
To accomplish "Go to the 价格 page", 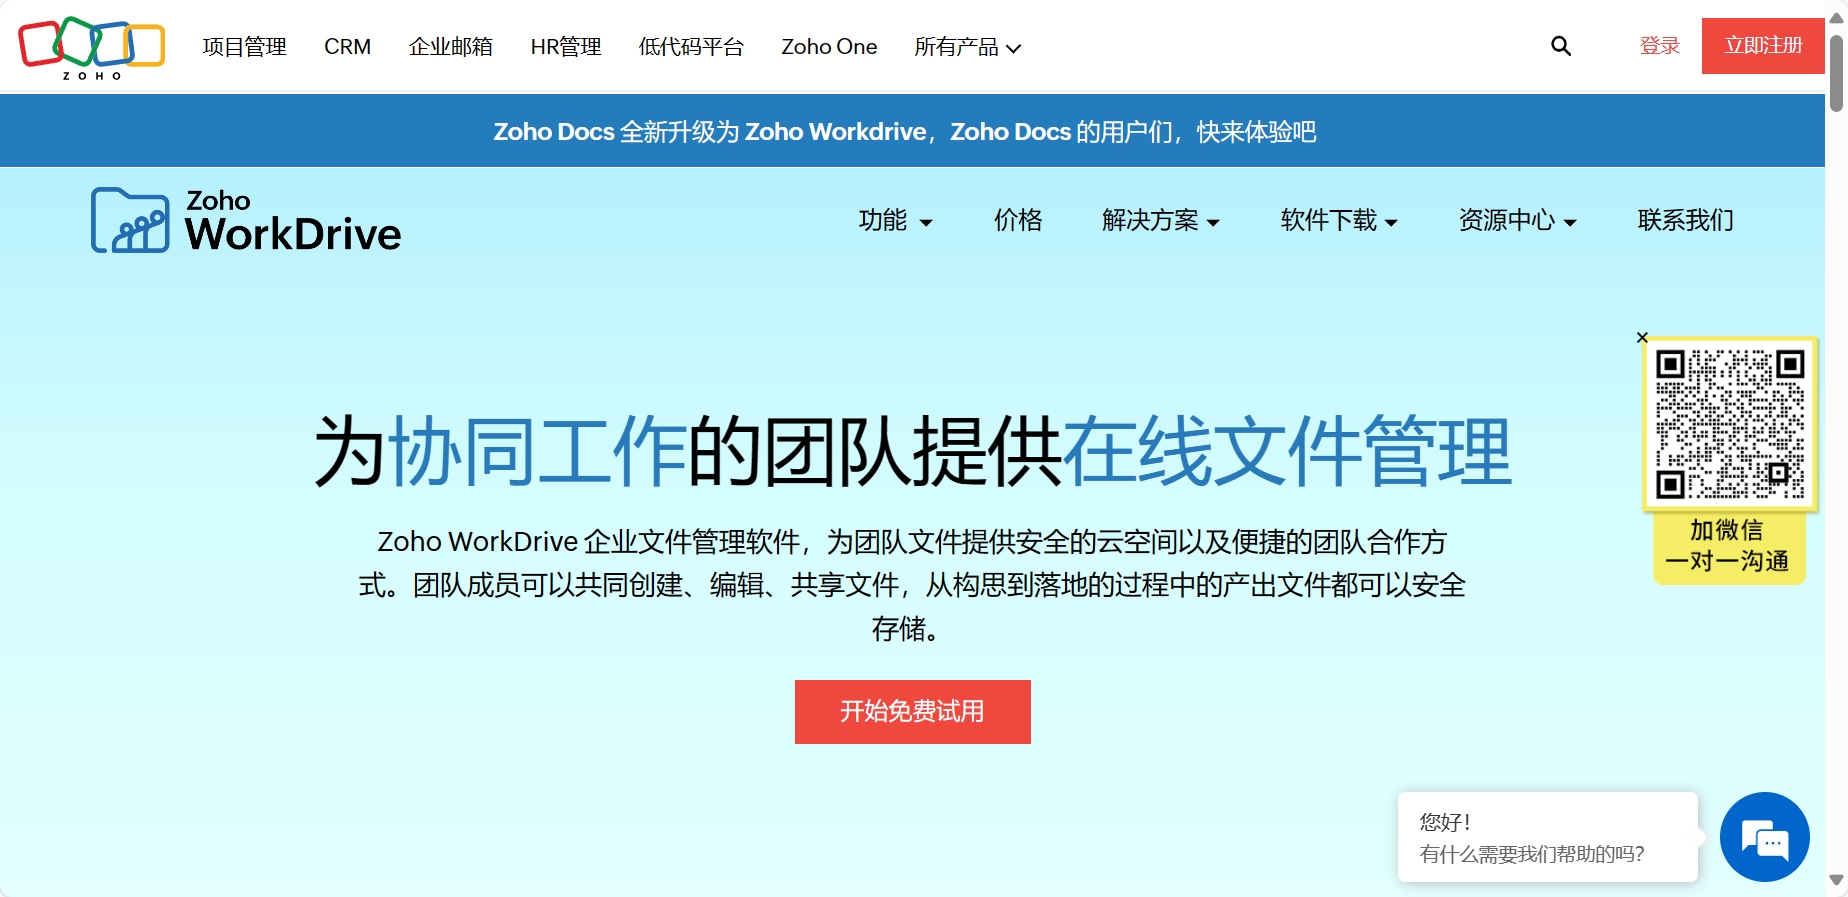I will coord(1018,220).
